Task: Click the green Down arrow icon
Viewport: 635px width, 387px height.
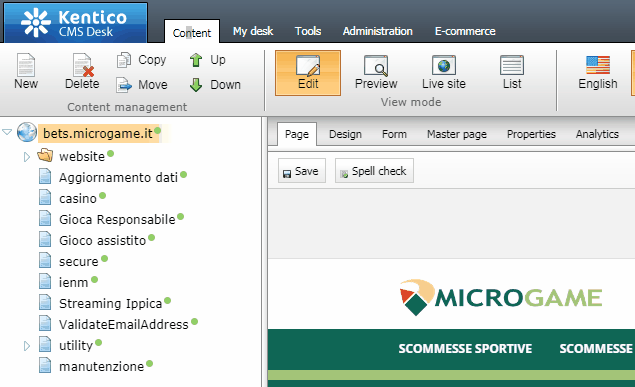Action: coord(196,85)
